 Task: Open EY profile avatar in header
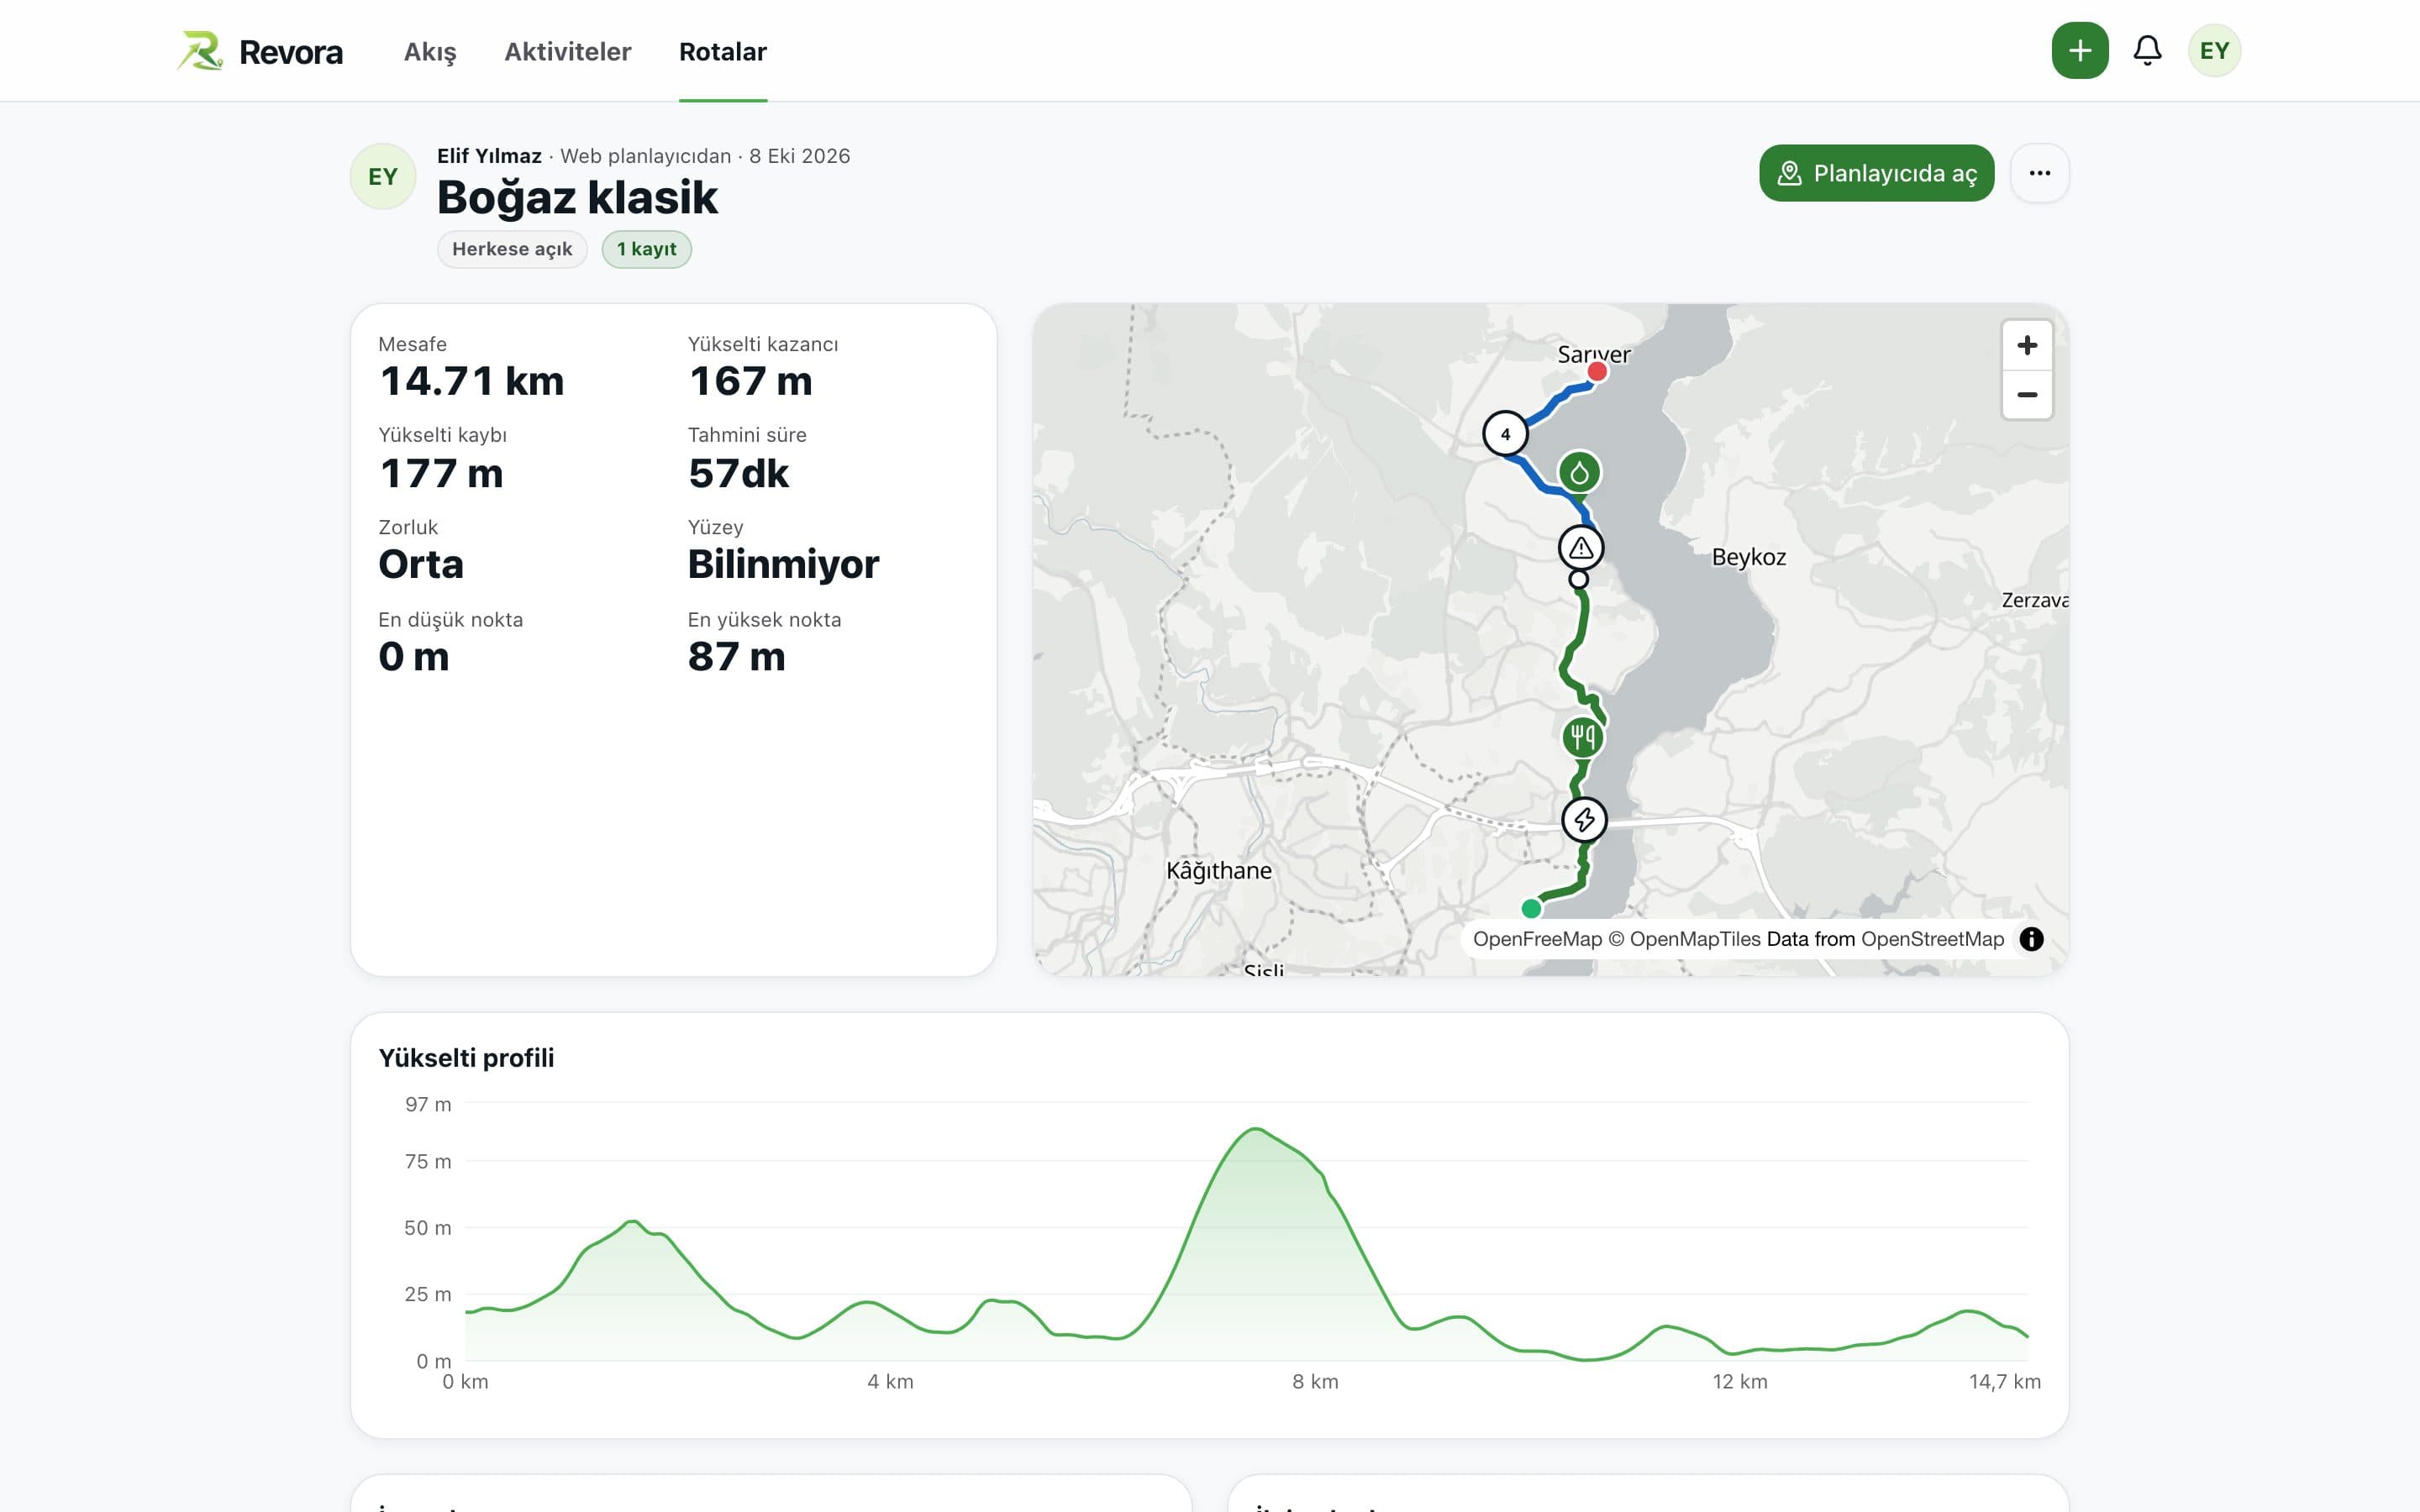[x=2213, y=50]
